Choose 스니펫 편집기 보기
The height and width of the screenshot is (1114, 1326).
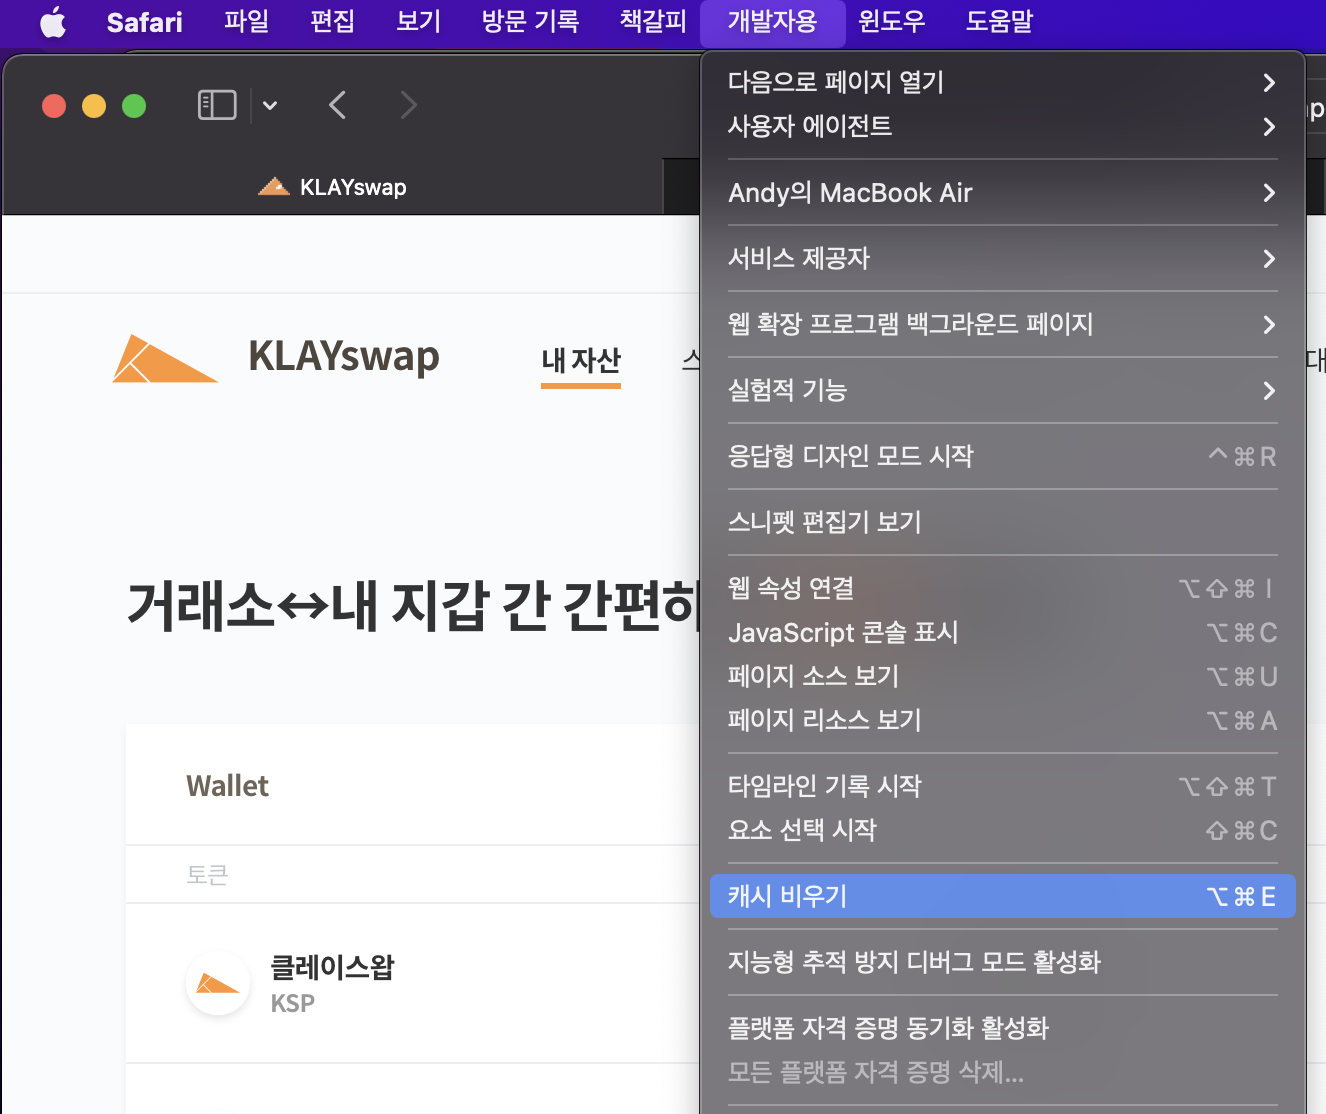coord(1002,522)
